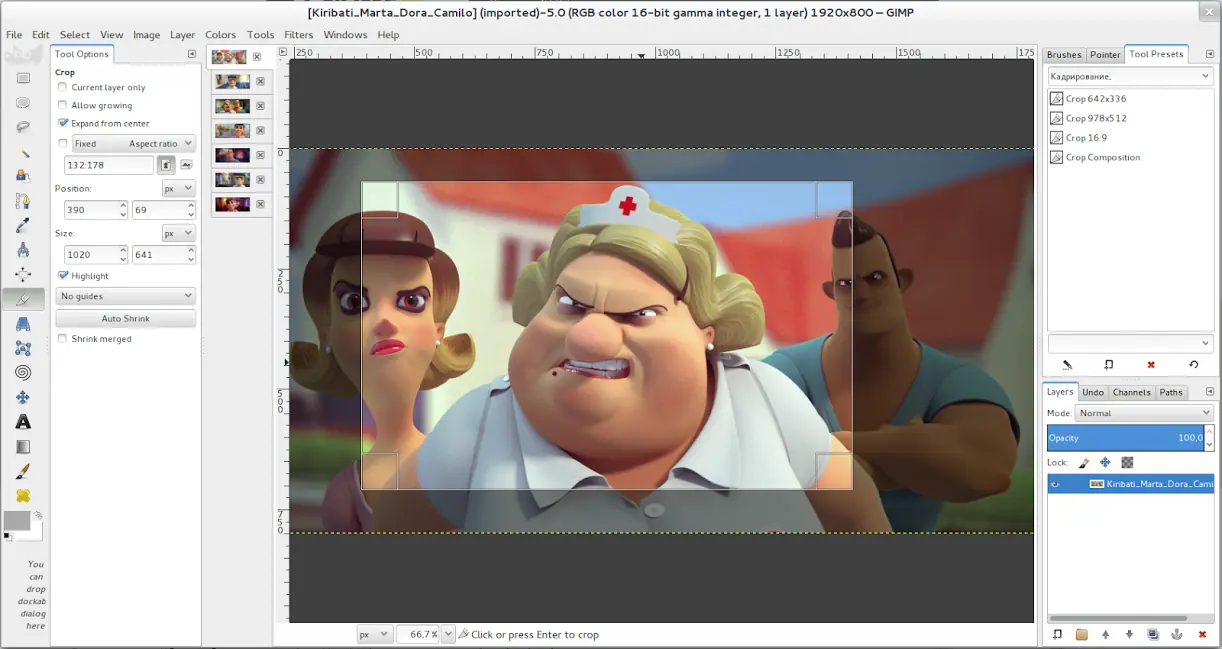This screenshot has width=1222, height=649.
Task: Enable the Fixed aspect ratio checkbox
Action: (x=63, y=143)
